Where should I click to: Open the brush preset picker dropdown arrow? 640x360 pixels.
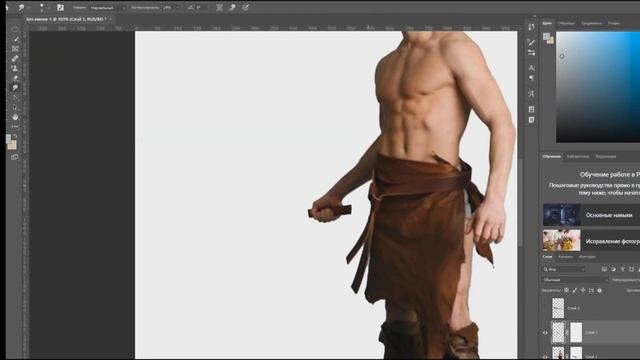click(x=49, y=7)
